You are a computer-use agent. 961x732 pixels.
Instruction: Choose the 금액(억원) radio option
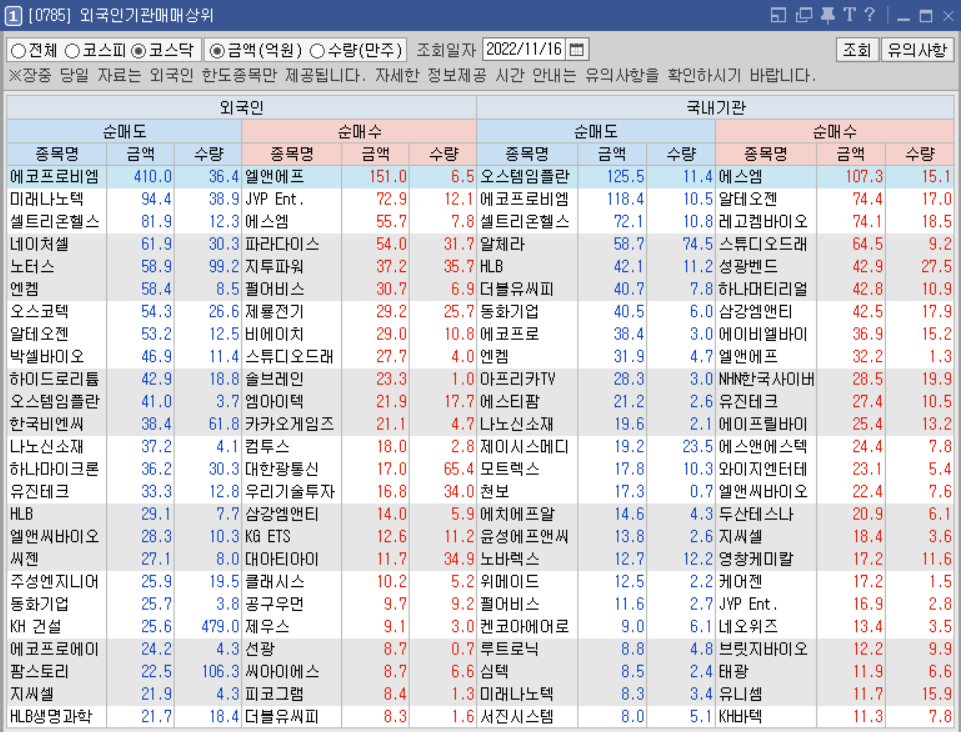(x=217, y=50)
